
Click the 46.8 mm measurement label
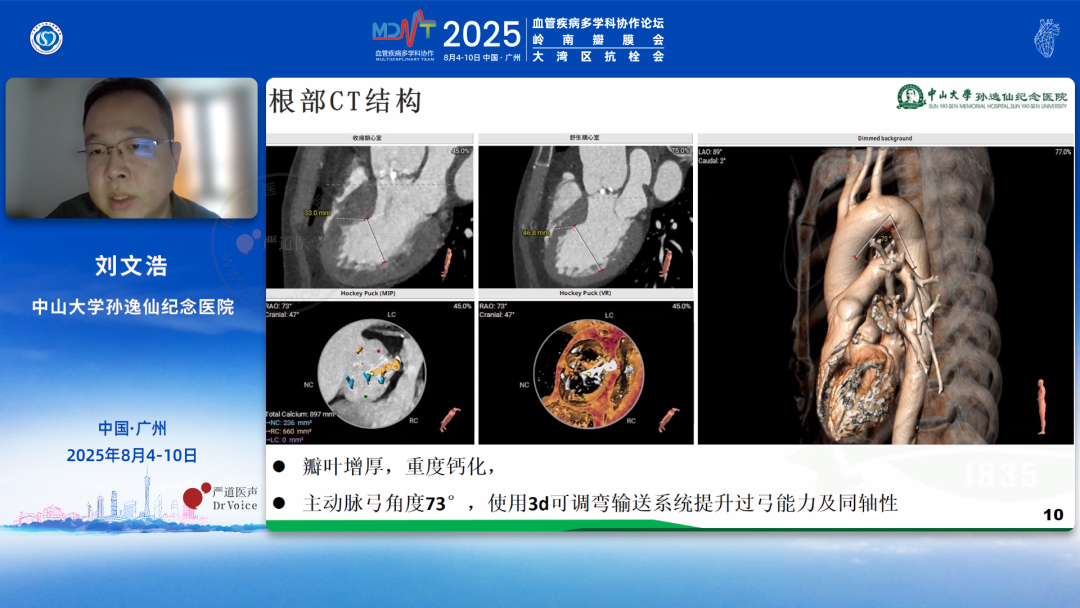[x=536, y=231]
